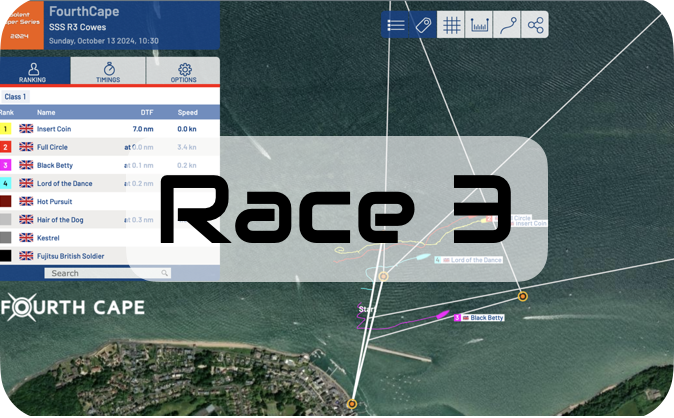The width and height of the screenshot is (674, 418).
Task: Click the Fourth Cape logo
Action: [x=72, y=307]
